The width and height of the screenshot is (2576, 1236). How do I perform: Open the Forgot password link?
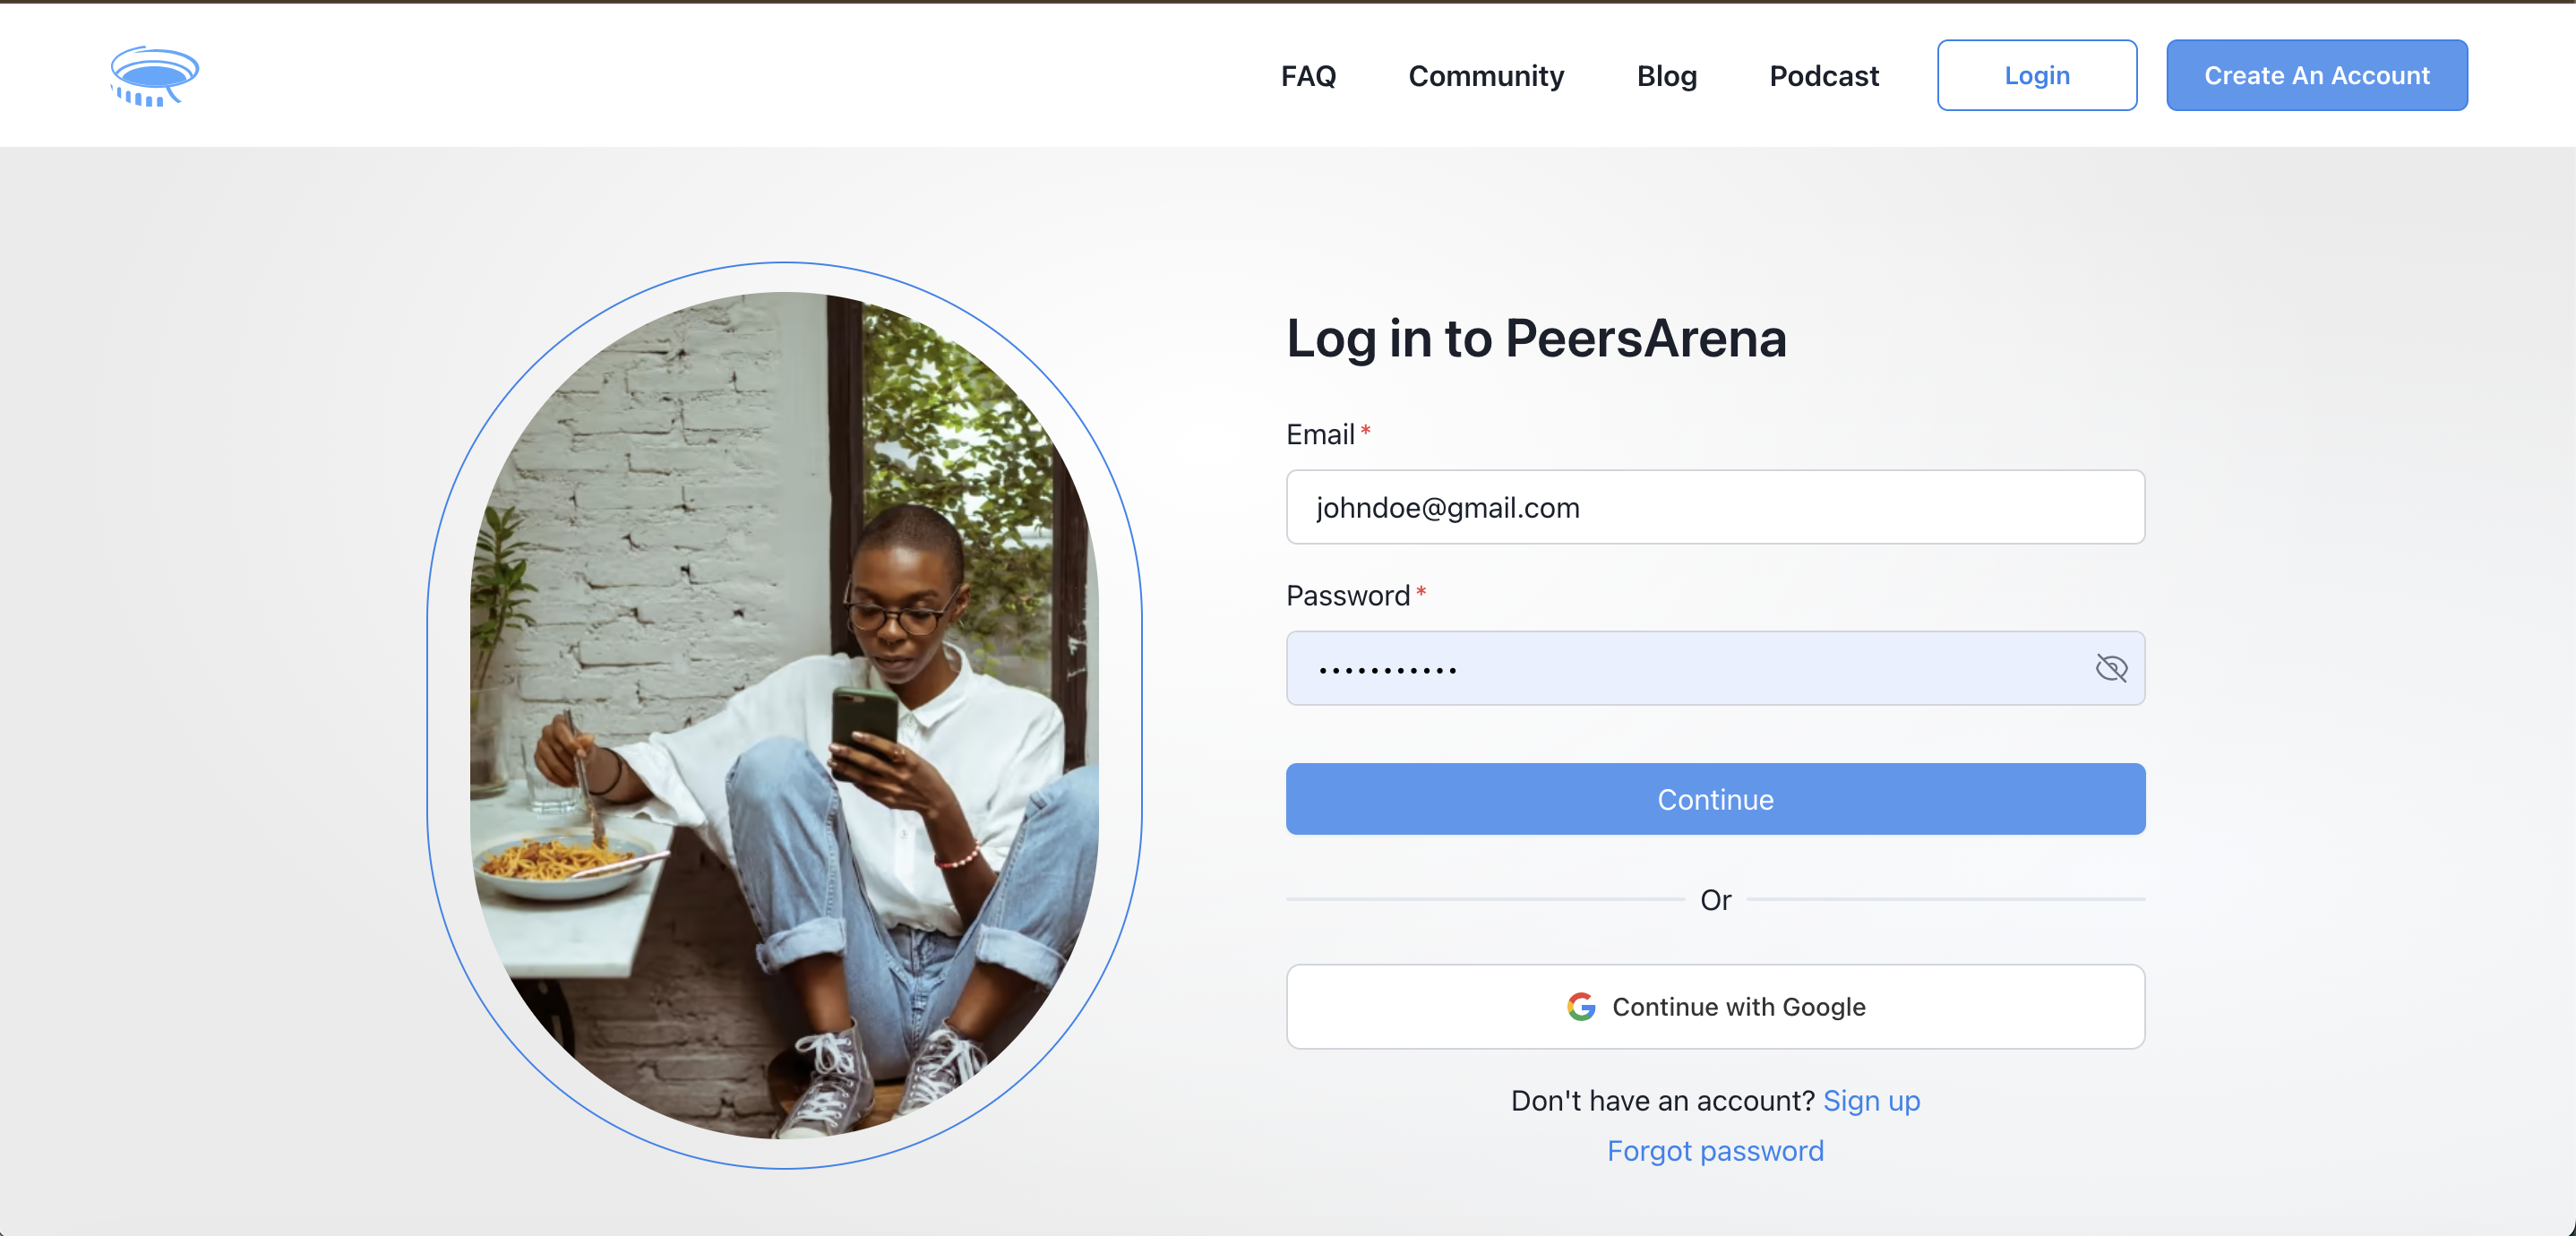coord(1715,1150)
